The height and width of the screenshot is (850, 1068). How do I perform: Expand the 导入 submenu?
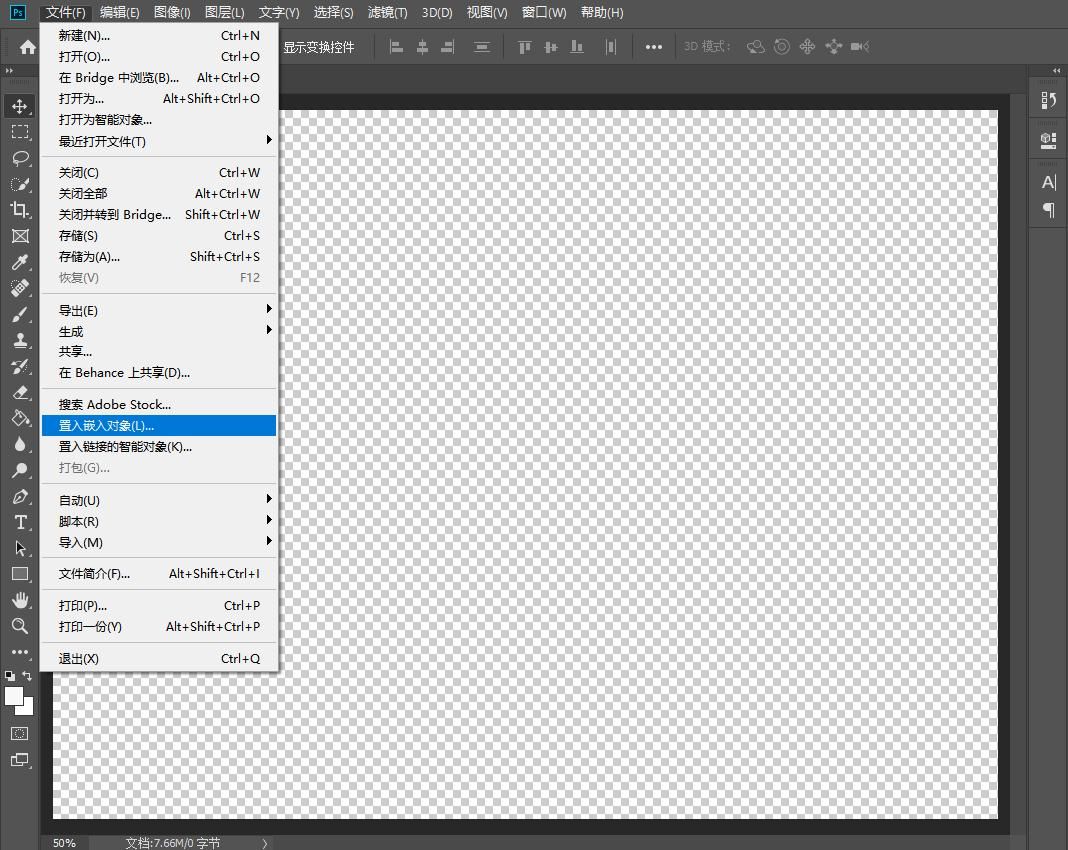click(x=159, y=543)
